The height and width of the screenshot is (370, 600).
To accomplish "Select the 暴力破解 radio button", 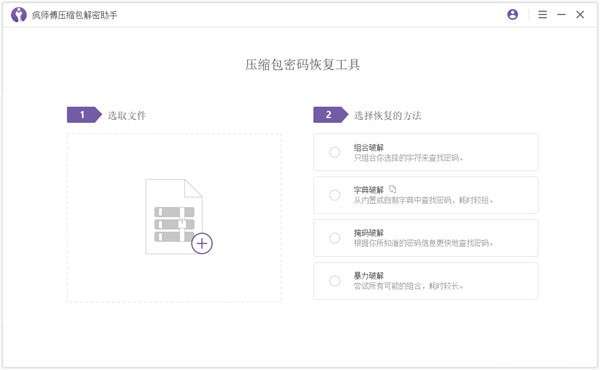I will pyautogui.click(x=334, y=281).
